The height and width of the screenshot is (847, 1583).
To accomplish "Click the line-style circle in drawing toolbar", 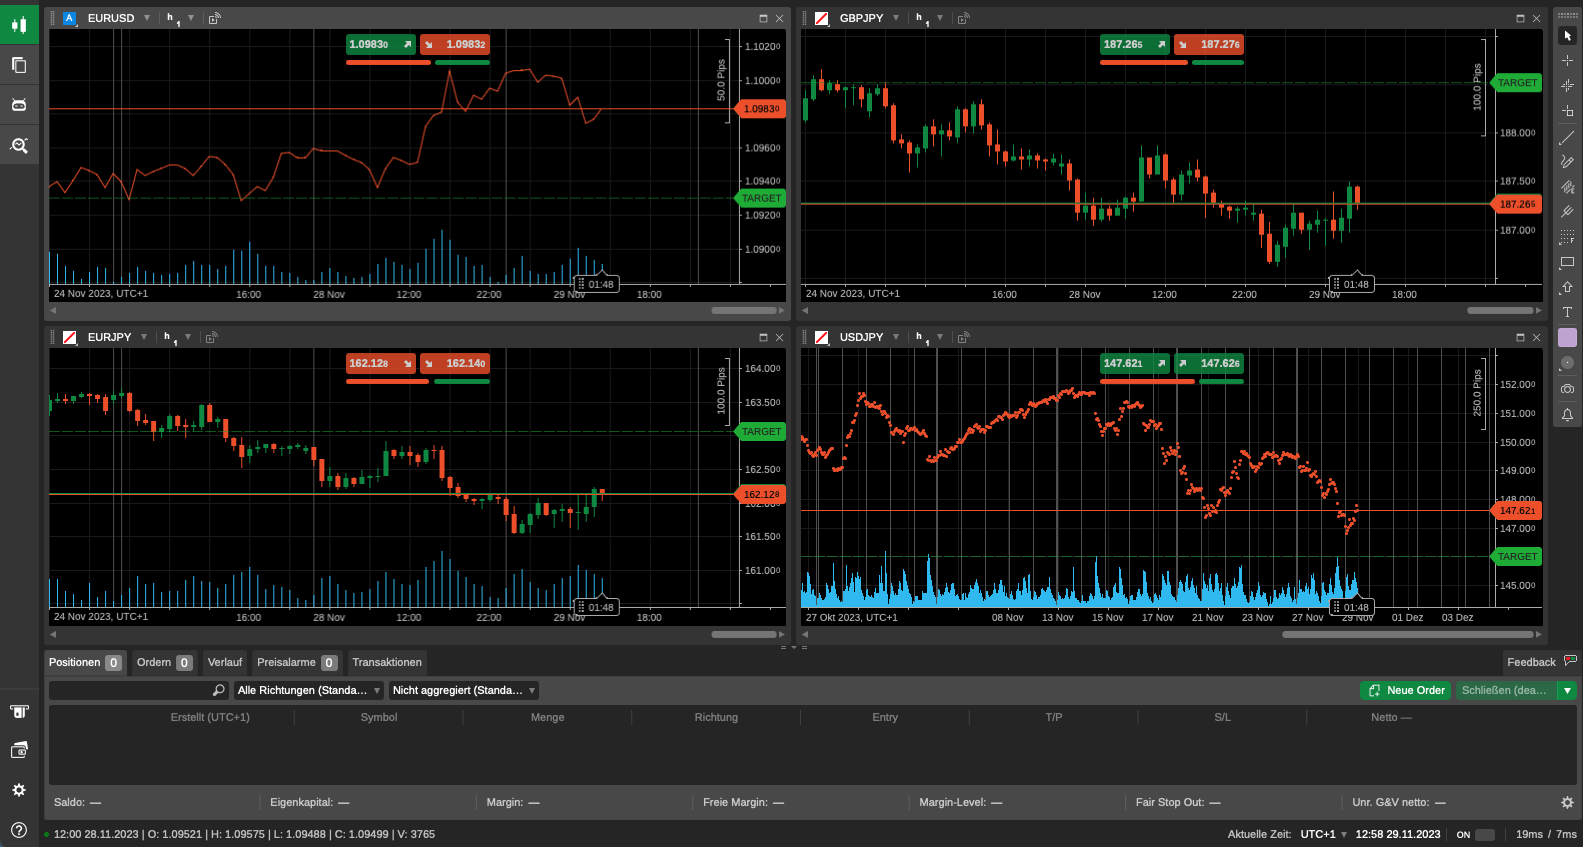I will pos(1567,363).
